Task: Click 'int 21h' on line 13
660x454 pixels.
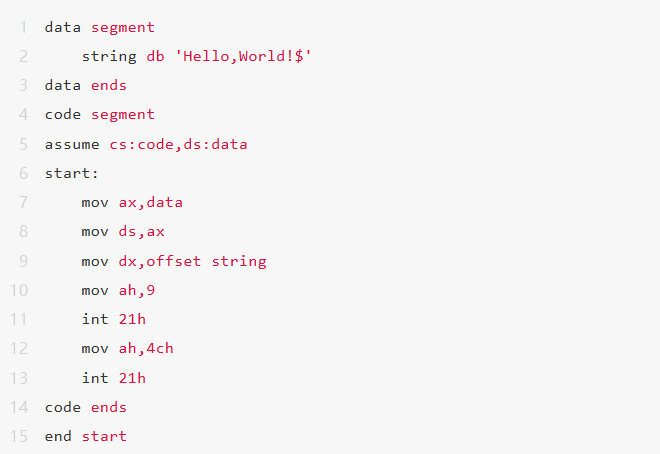Action: coord(113,378)
